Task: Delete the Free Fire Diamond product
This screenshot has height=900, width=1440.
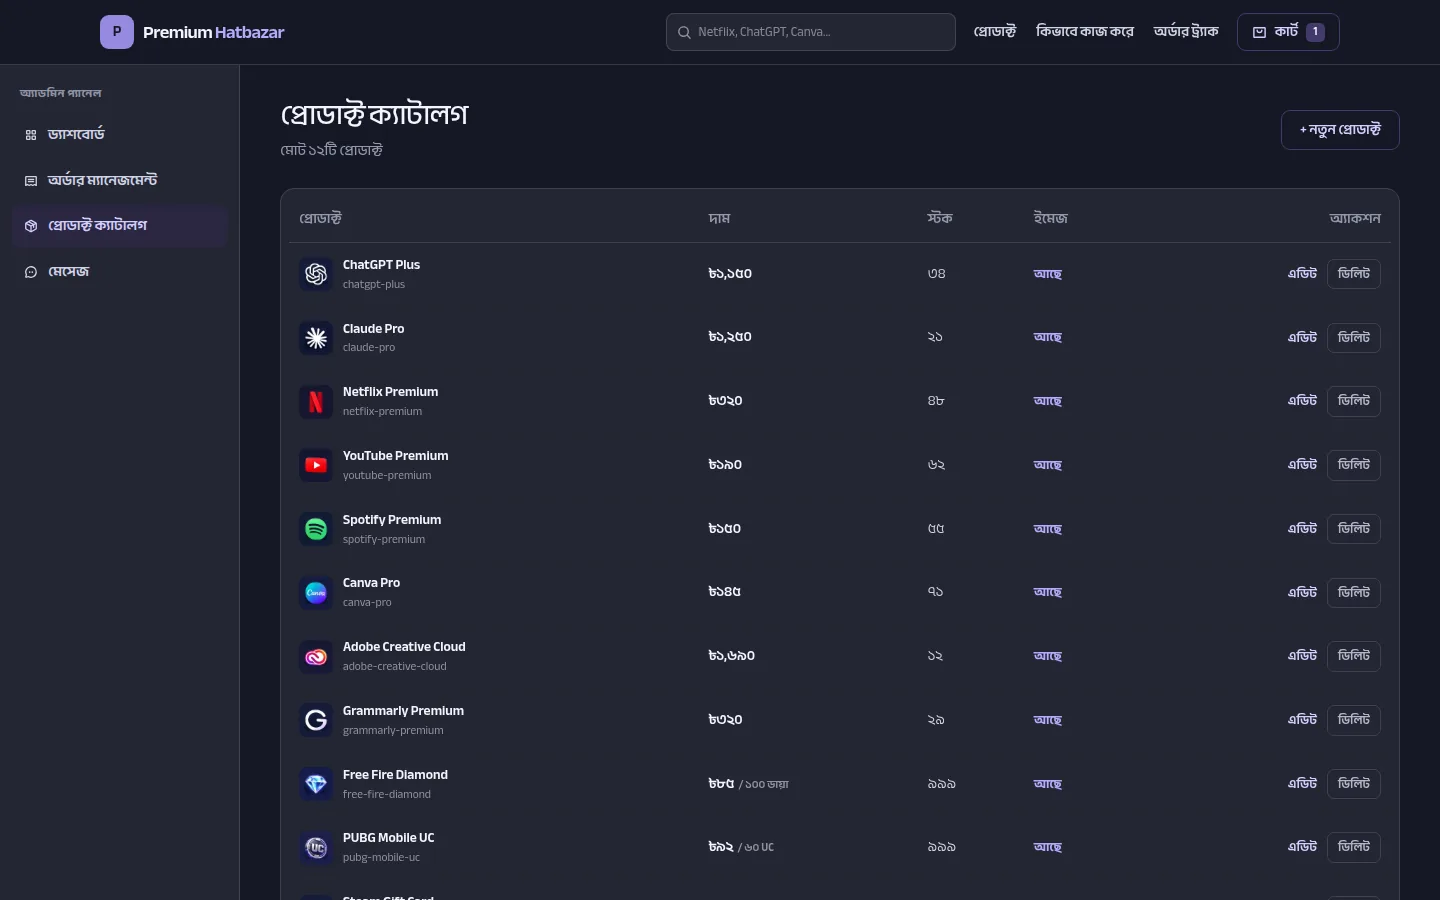Action: [x=1354, y=784]
